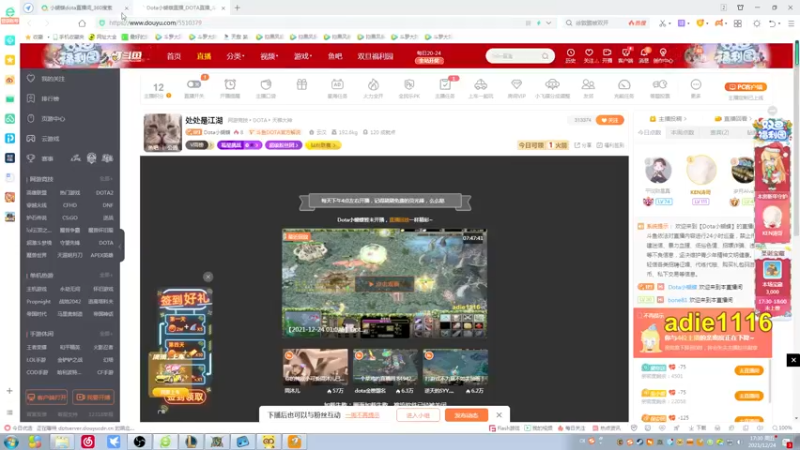Viewport: 800px width, 450px height.
Task: Click the diamond VIP icon in streamer toolbar
Action: [516, 85]
